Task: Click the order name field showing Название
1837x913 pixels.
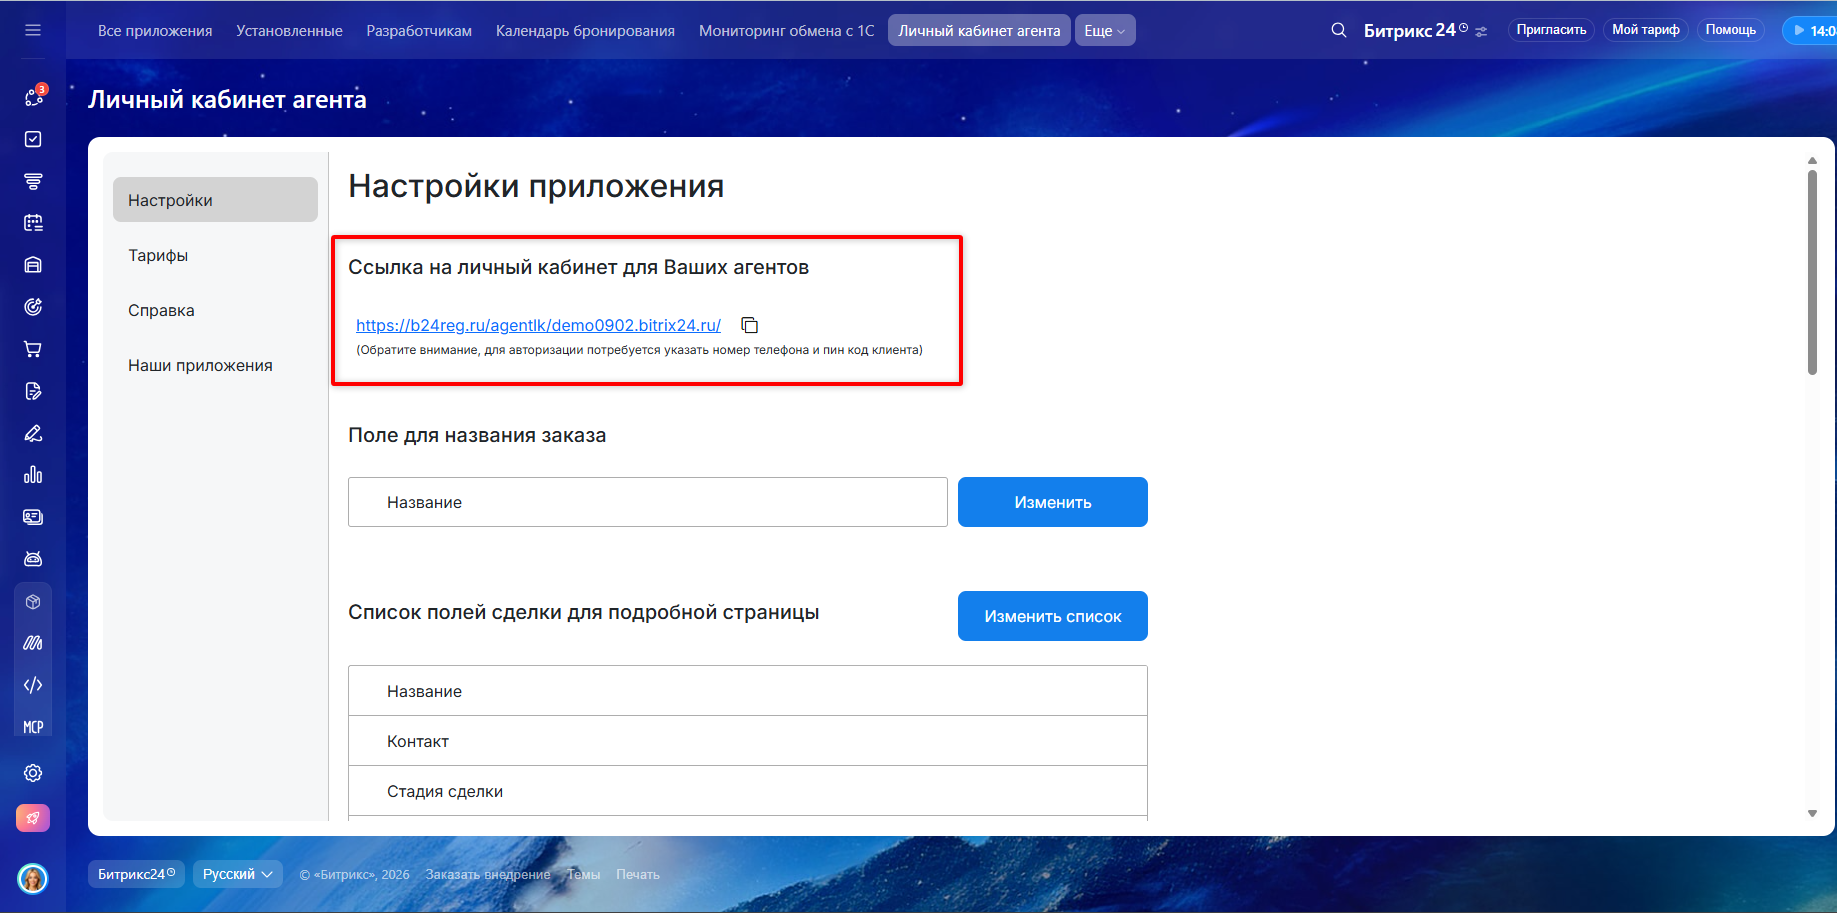Action: (x=647, y=502)
